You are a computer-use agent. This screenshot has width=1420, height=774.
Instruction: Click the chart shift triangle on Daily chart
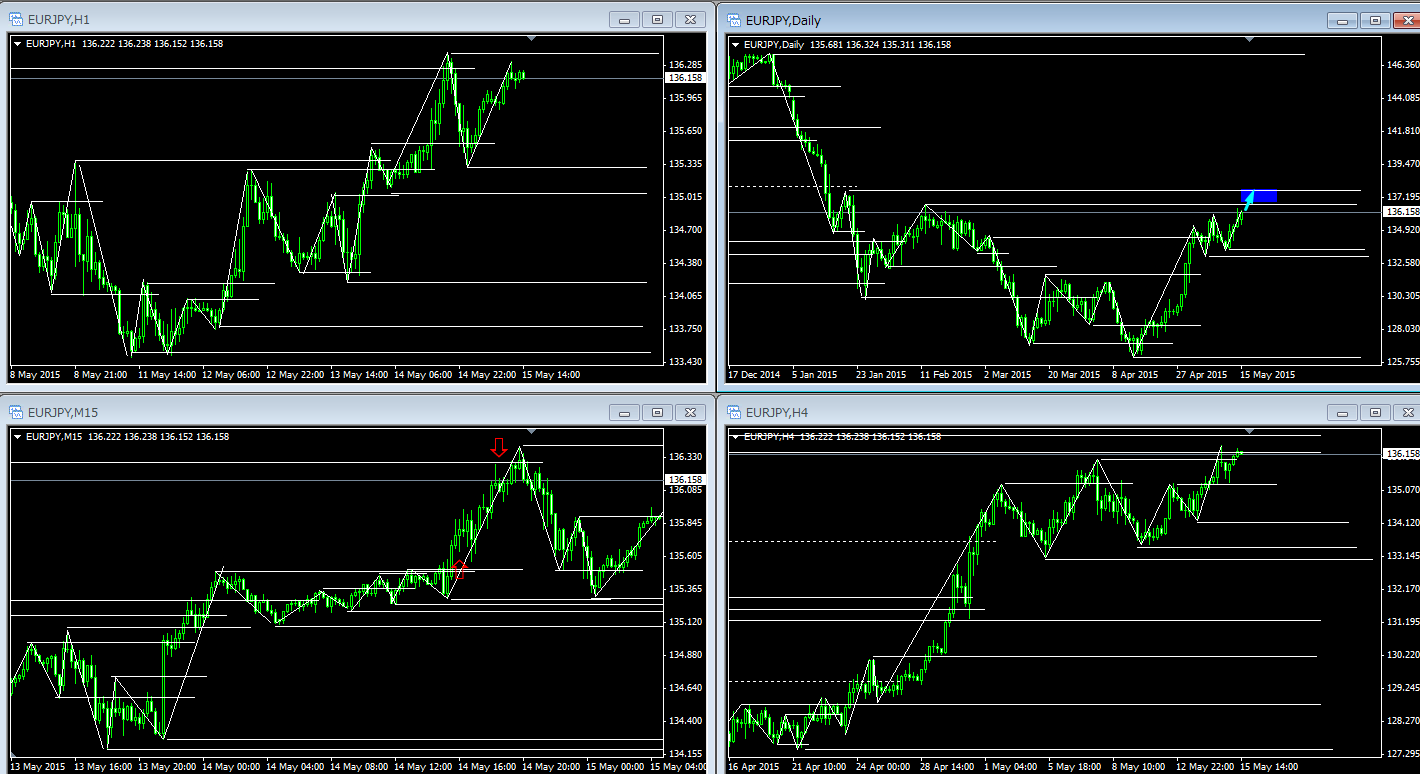tap(1249, 39)
